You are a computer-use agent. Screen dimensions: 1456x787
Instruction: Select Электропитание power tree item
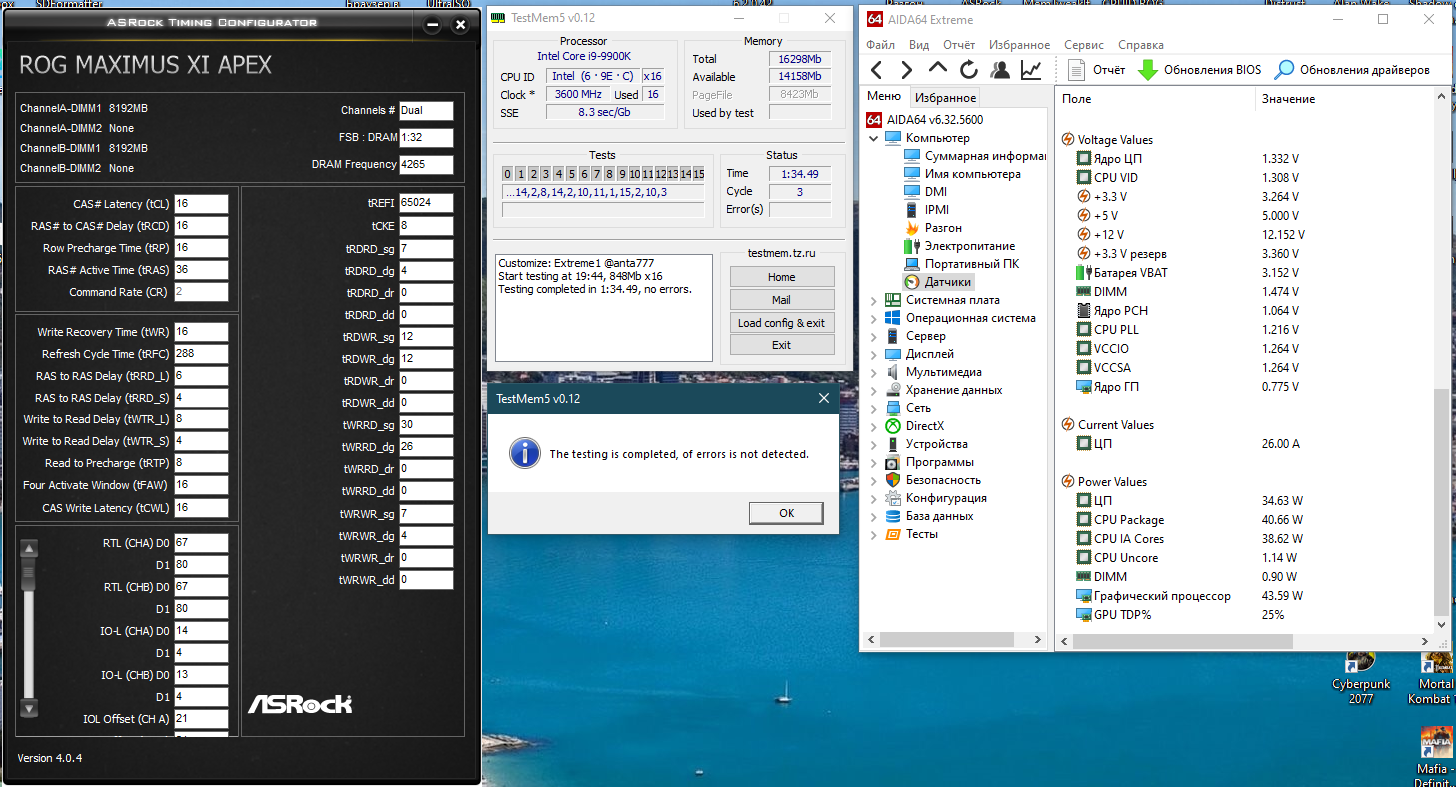959,246
